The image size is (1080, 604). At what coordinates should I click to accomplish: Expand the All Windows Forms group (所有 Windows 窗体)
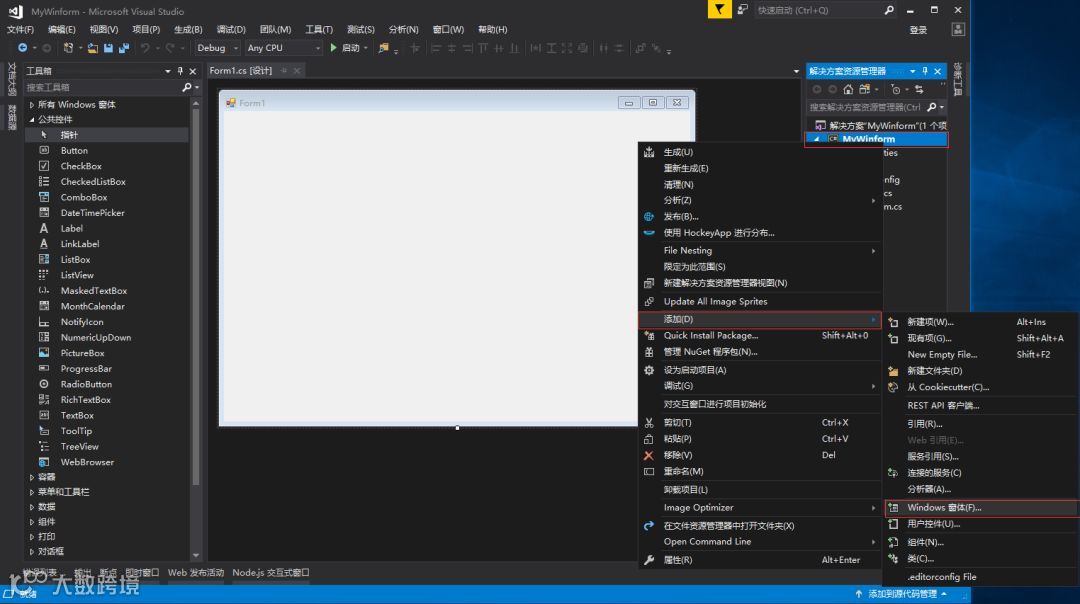(32, 105)
